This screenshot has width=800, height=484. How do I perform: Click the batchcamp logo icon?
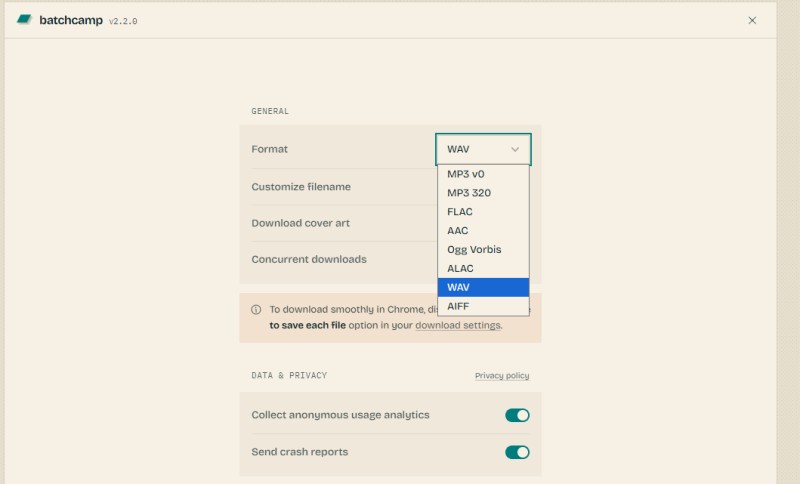(x=24, y=19)
